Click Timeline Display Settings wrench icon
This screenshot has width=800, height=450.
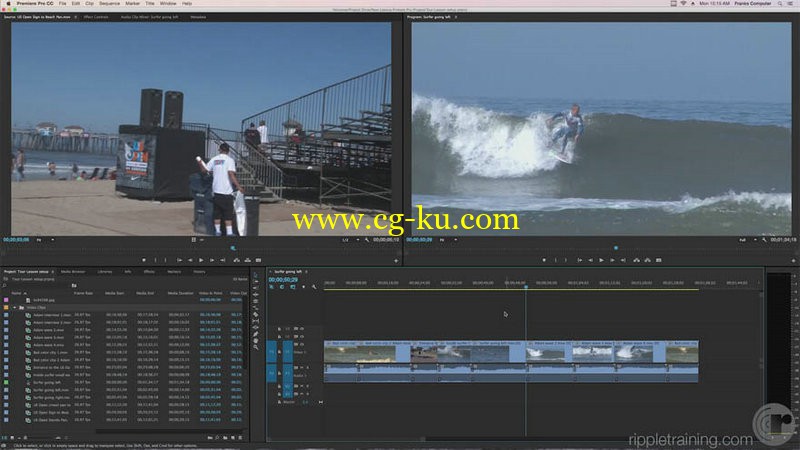pyautogui.click(x=314, y=287)
